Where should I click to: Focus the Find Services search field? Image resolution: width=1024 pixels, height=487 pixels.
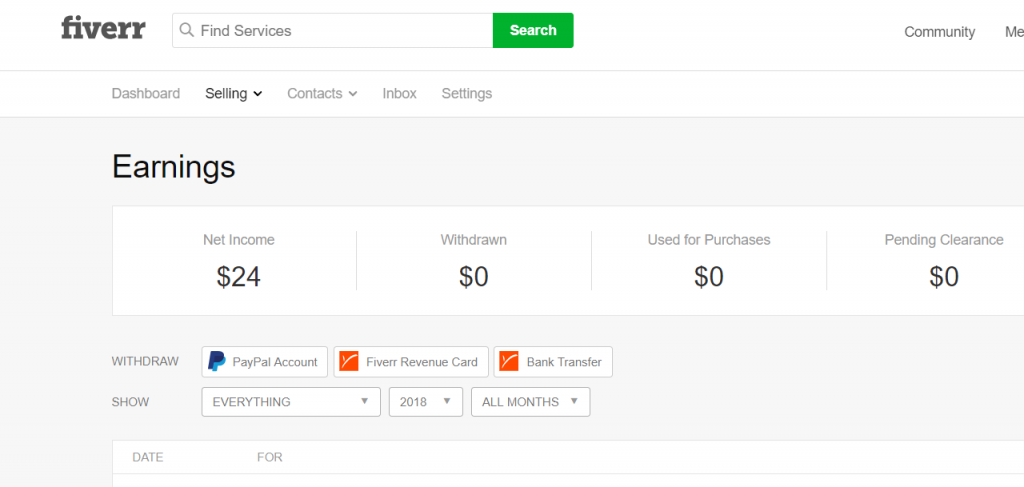(332, 30)
